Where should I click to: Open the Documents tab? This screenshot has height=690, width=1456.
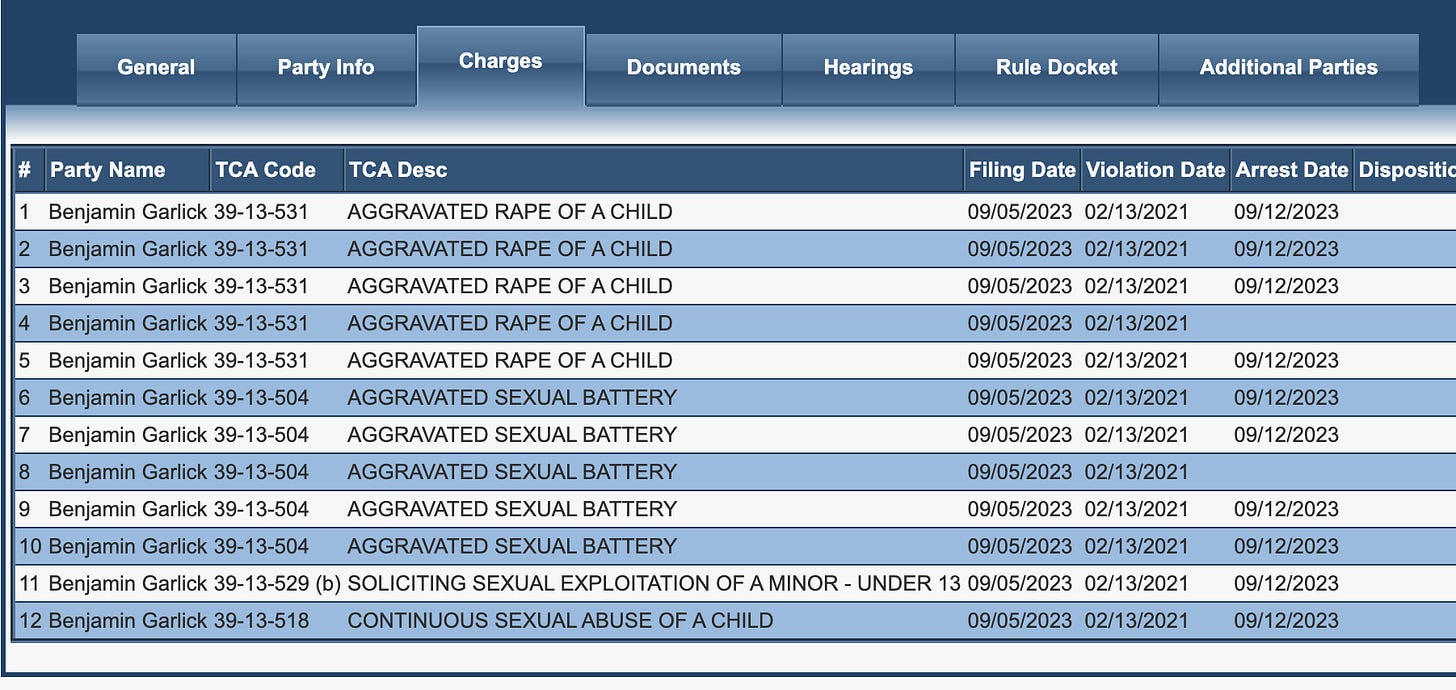pos(684,69)
